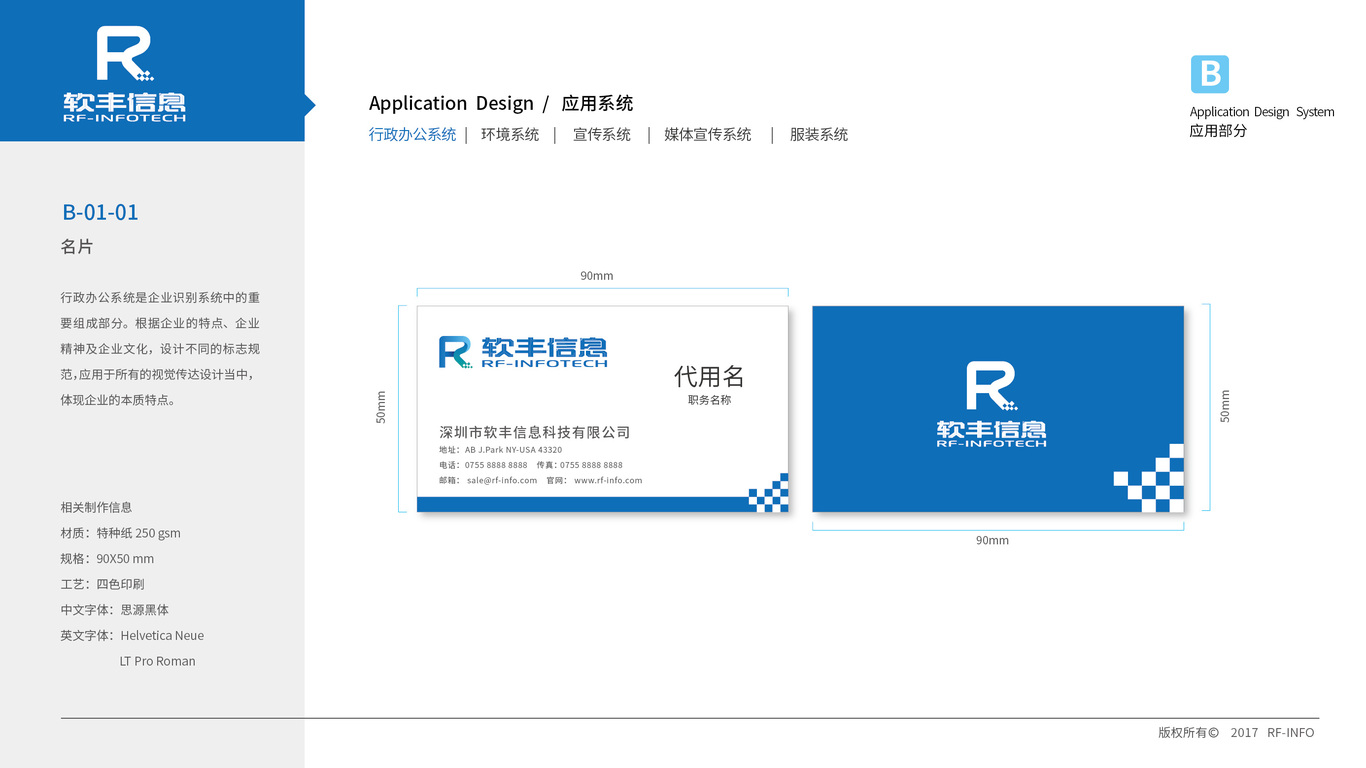Click the Application Design / 应用系统 heading

(x=501, y=103)
